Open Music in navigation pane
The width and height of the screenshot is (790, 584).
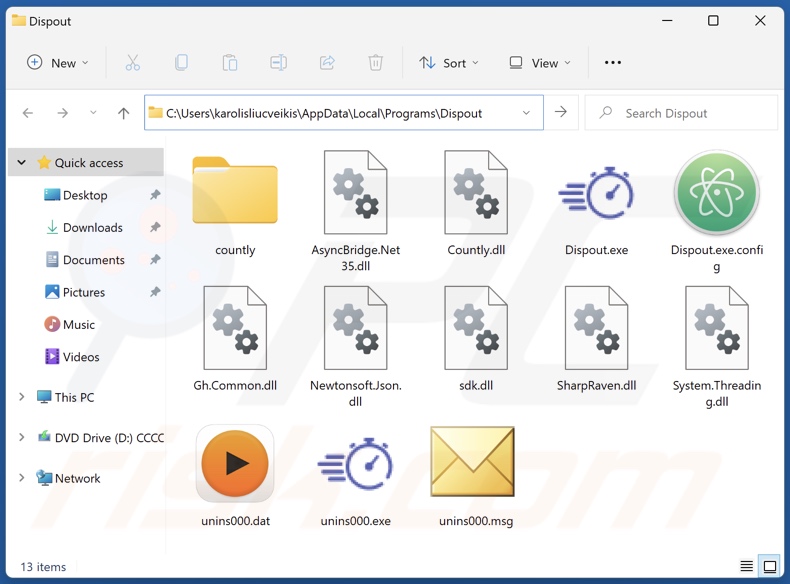[70, 324]
